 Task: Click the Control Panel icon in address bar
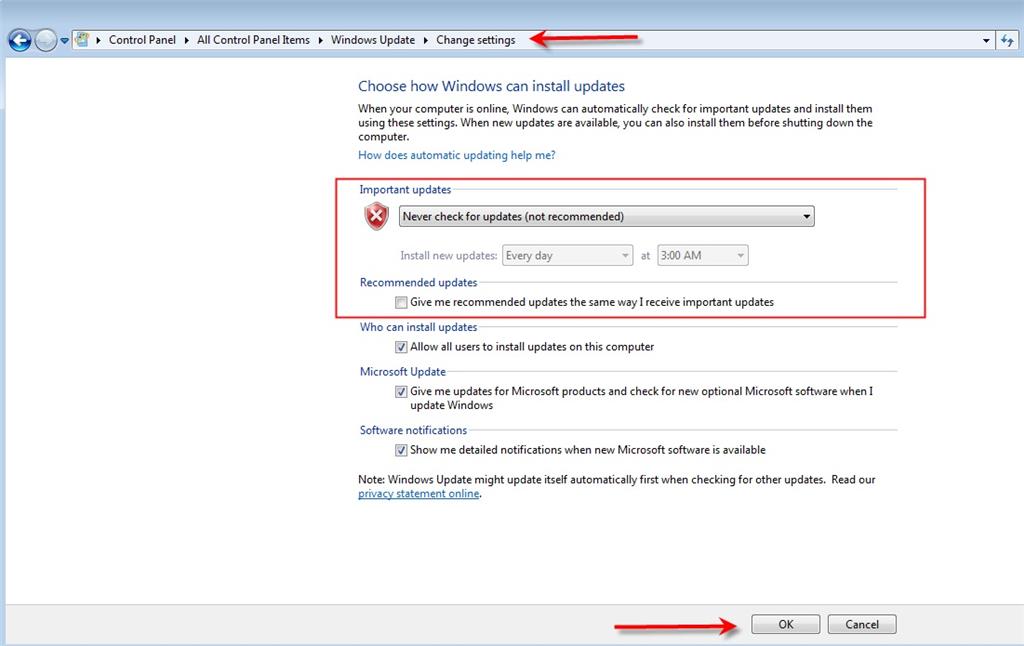click(82, 40)
